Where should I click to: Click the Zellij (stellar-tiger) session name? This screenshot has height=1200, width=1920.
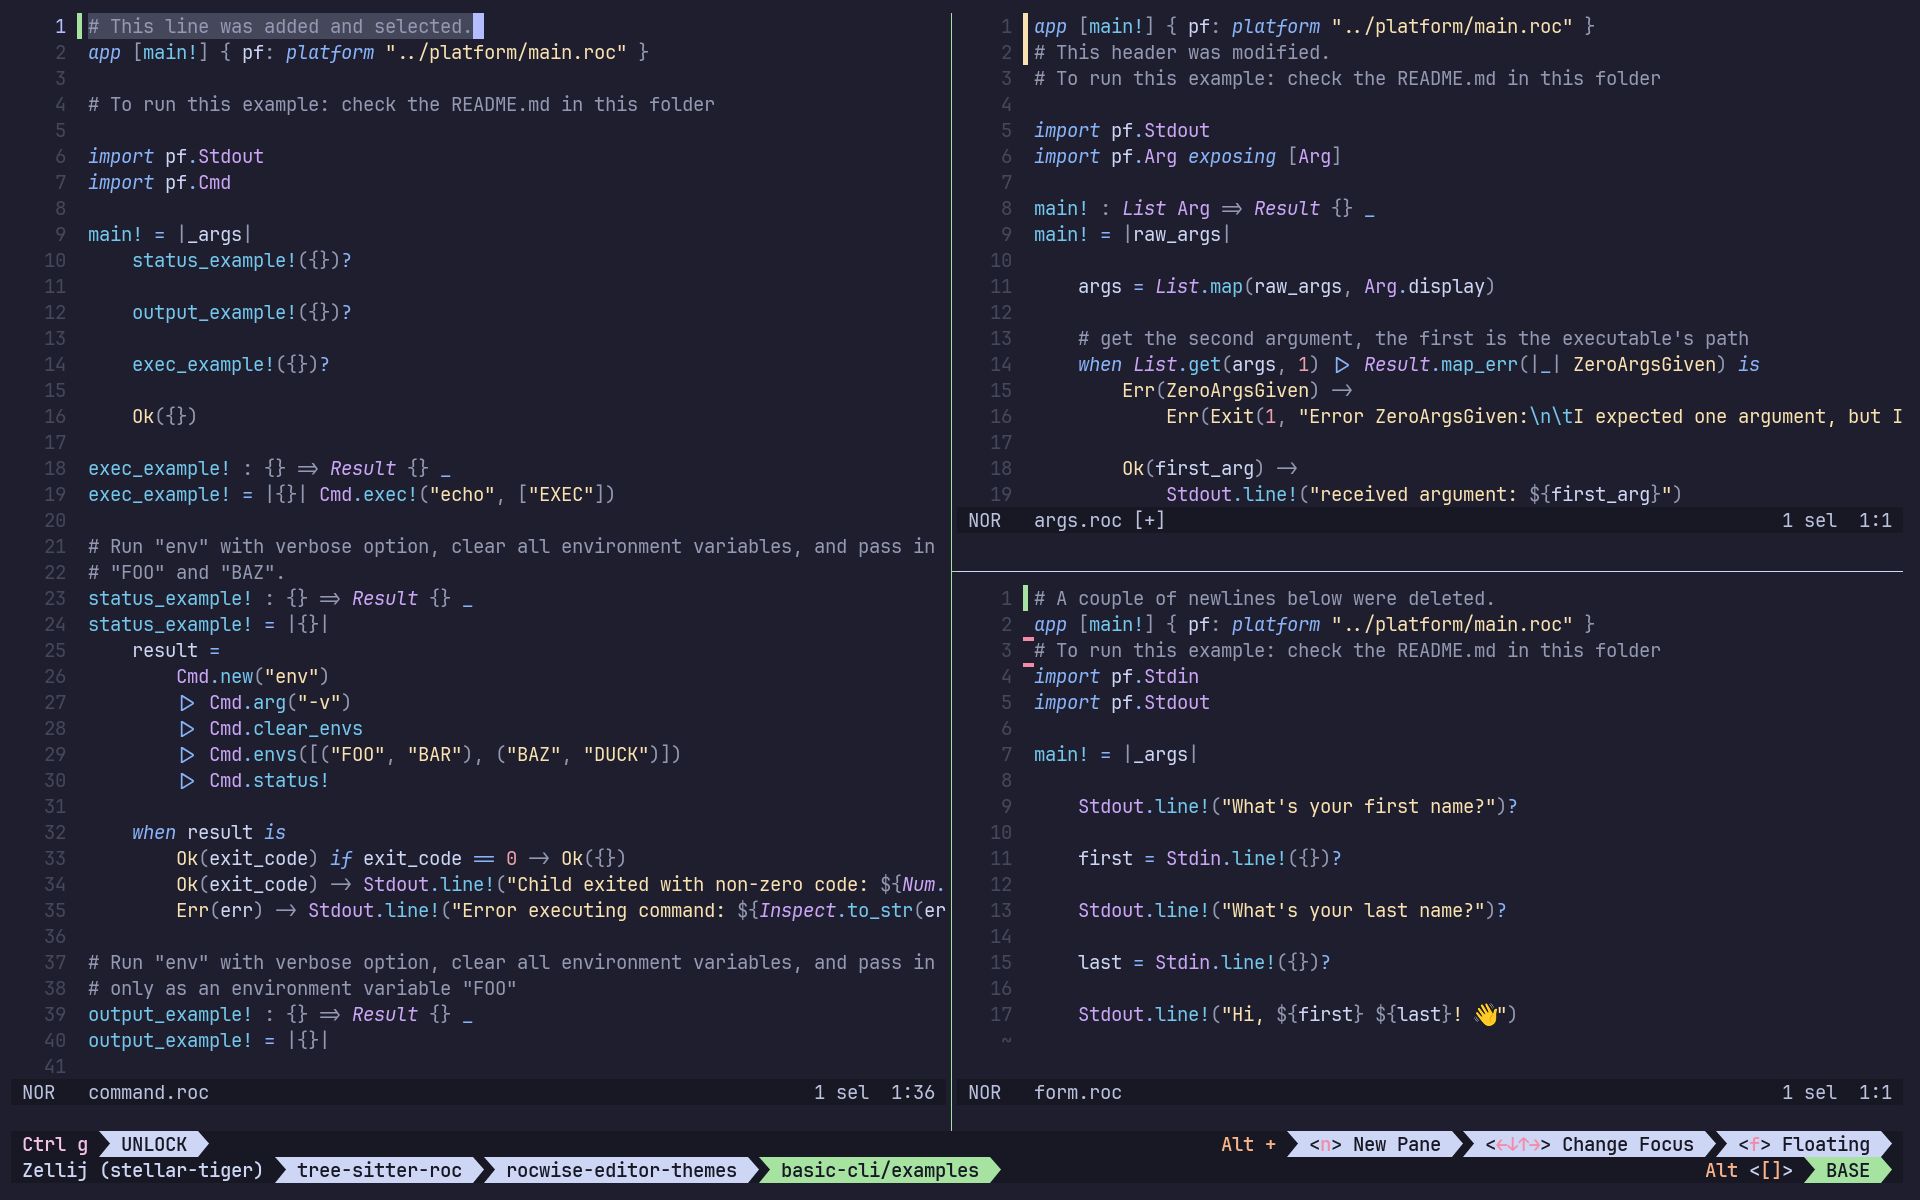(x=143, y=1170)
